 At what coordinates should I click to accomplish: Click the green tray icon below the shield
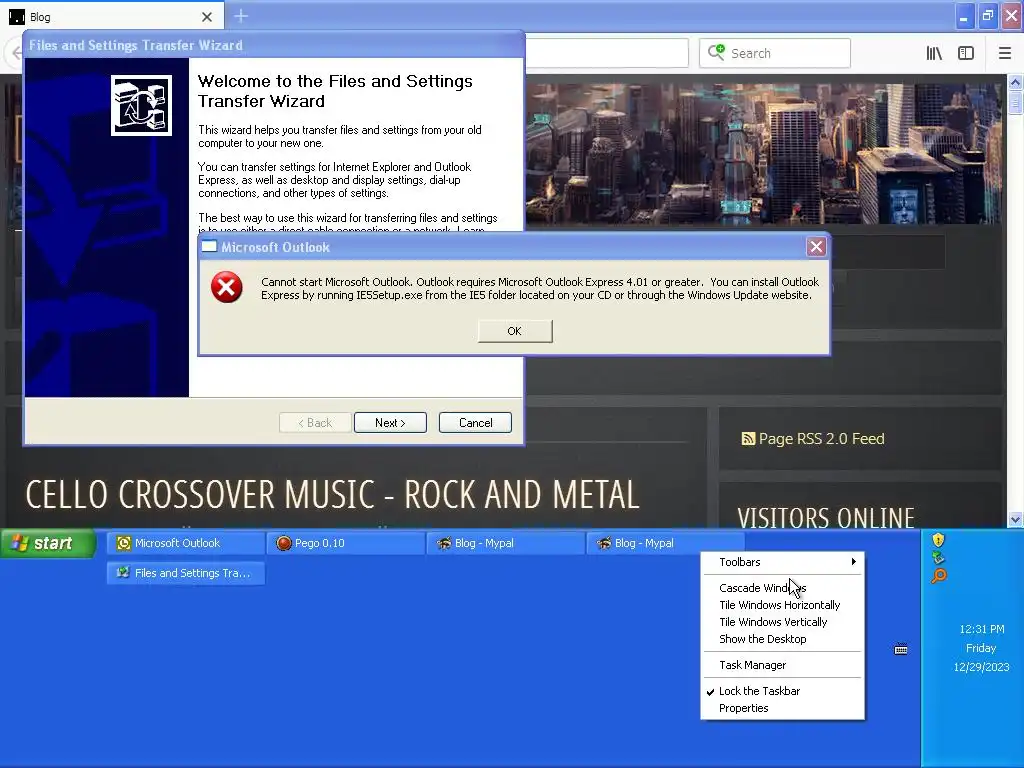click(x=938, y=557)
